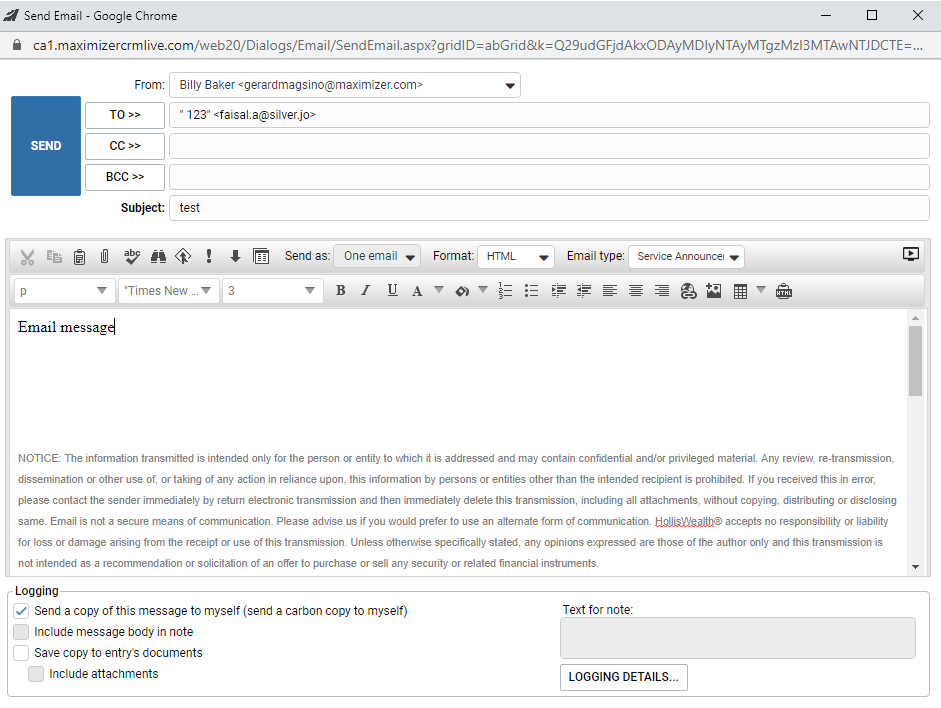Toggle bold formatting
This screenshot has height=708, width=941.
(340, 291)
